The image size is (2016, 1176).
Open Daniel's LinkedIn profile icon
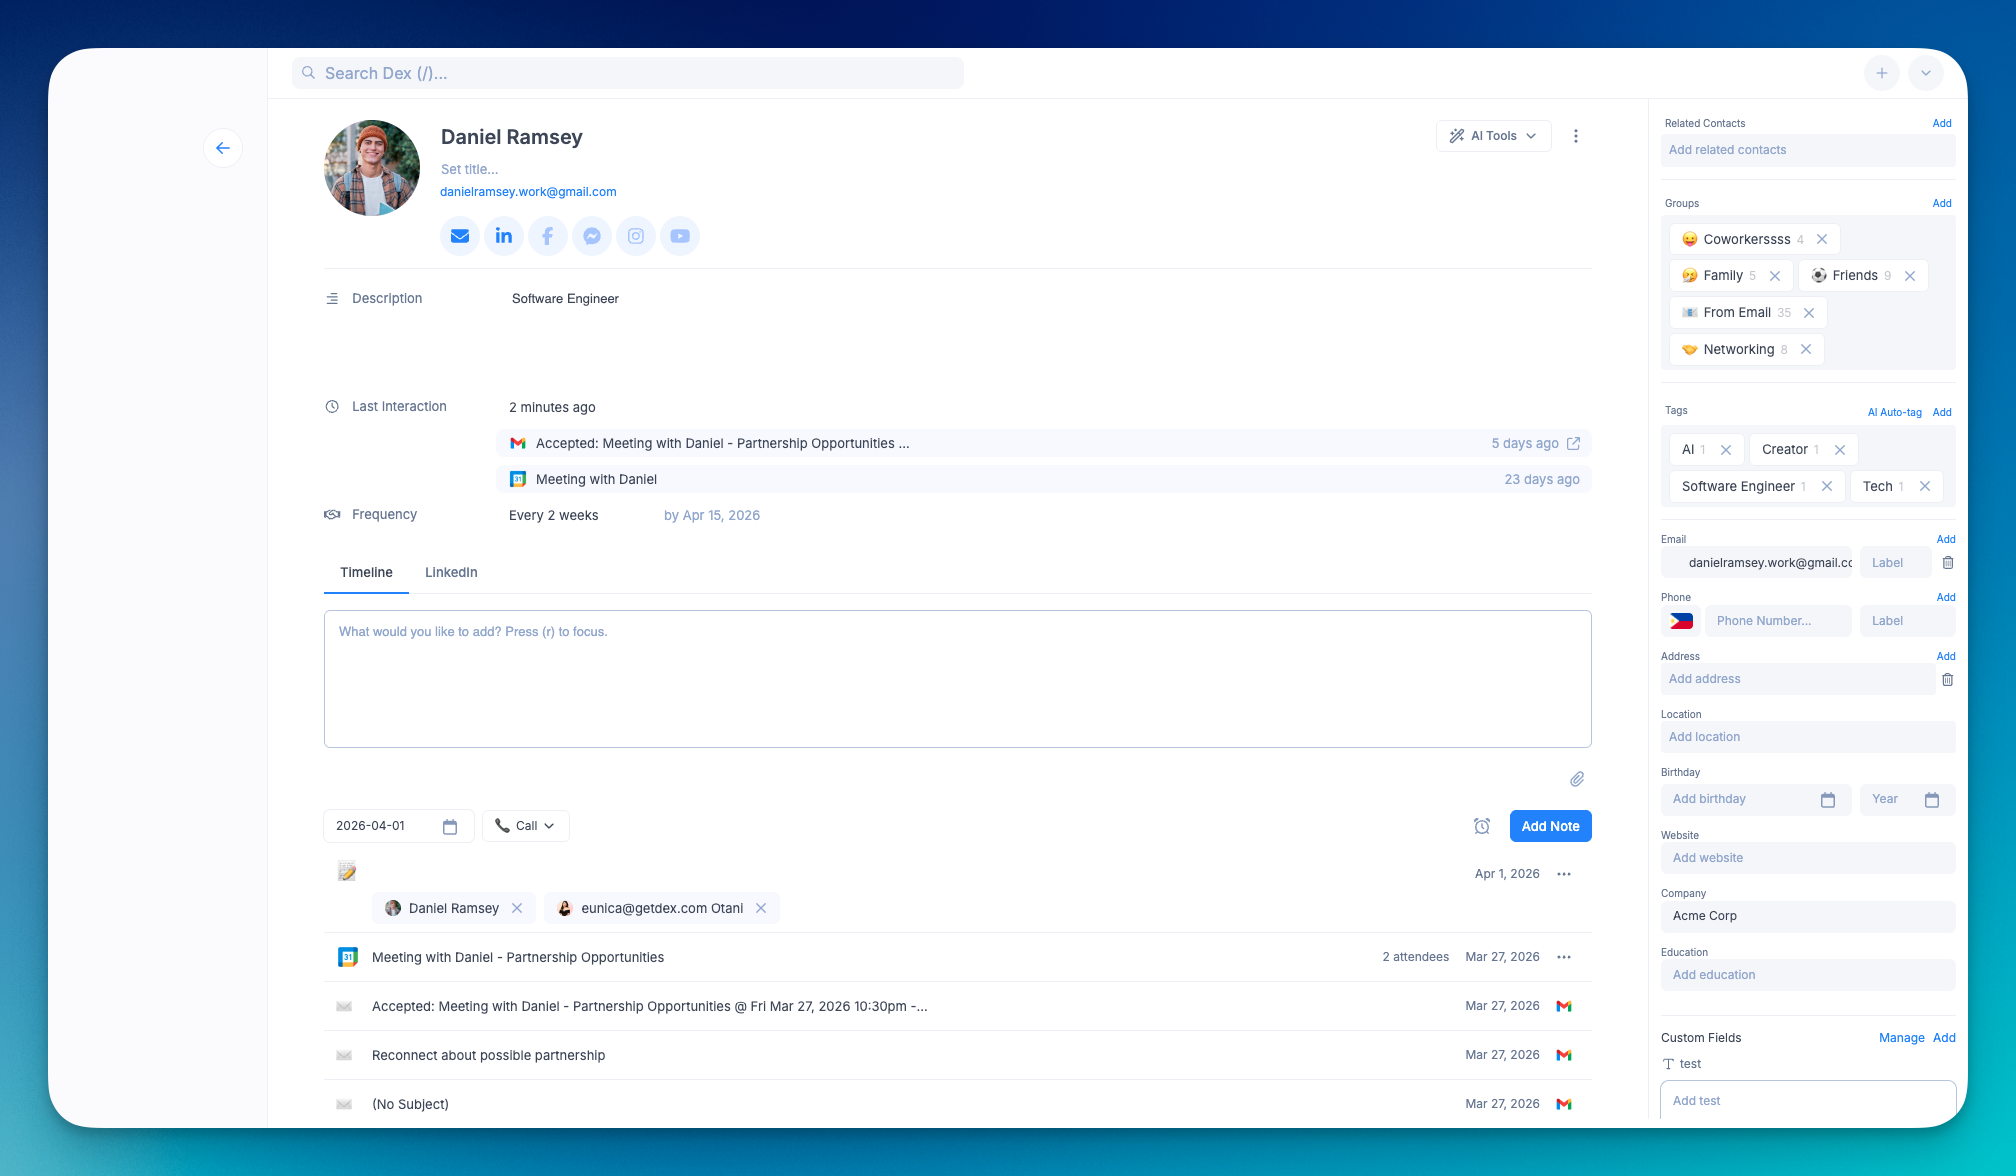[x=504, y=236]
